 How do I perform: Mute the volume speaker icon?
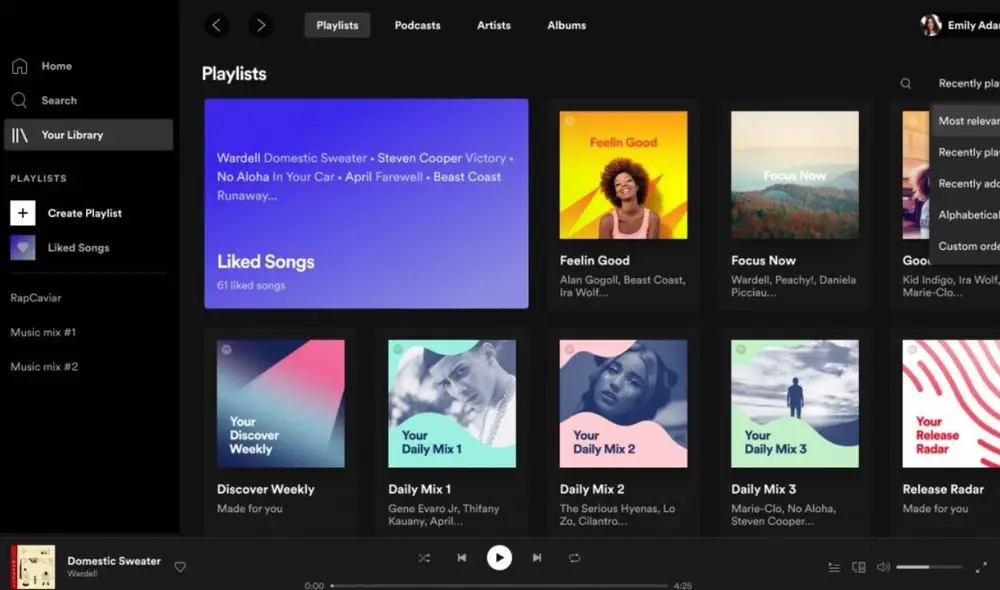click(x=884, y=567)
